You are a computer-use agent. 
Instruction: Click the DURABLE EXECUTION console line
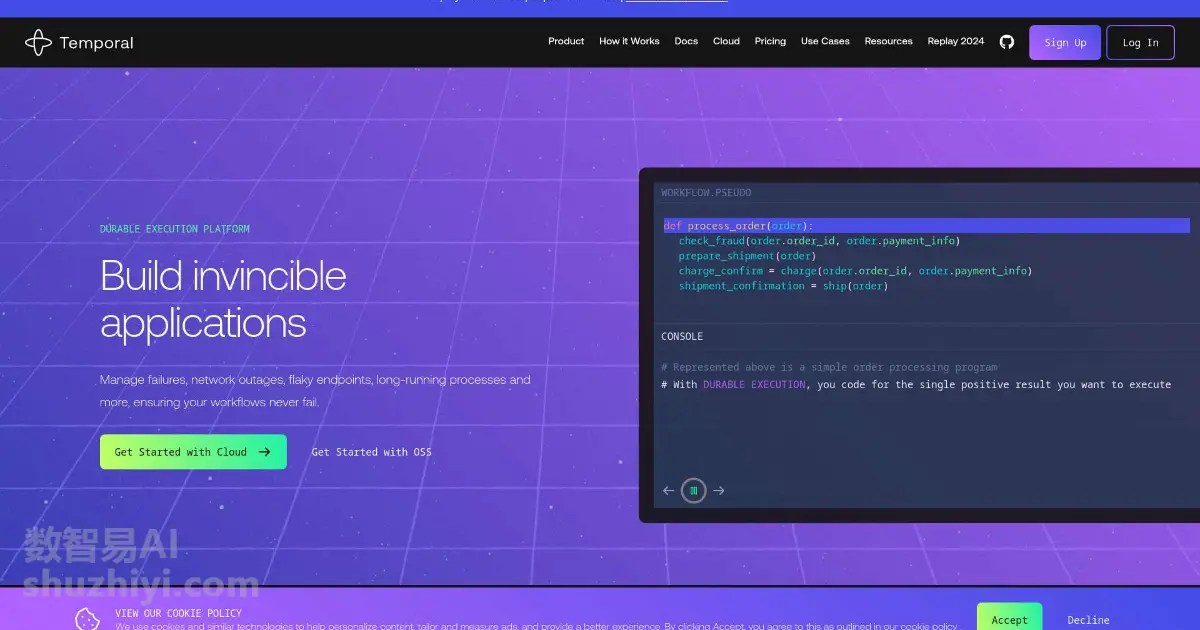click(916, 384)
